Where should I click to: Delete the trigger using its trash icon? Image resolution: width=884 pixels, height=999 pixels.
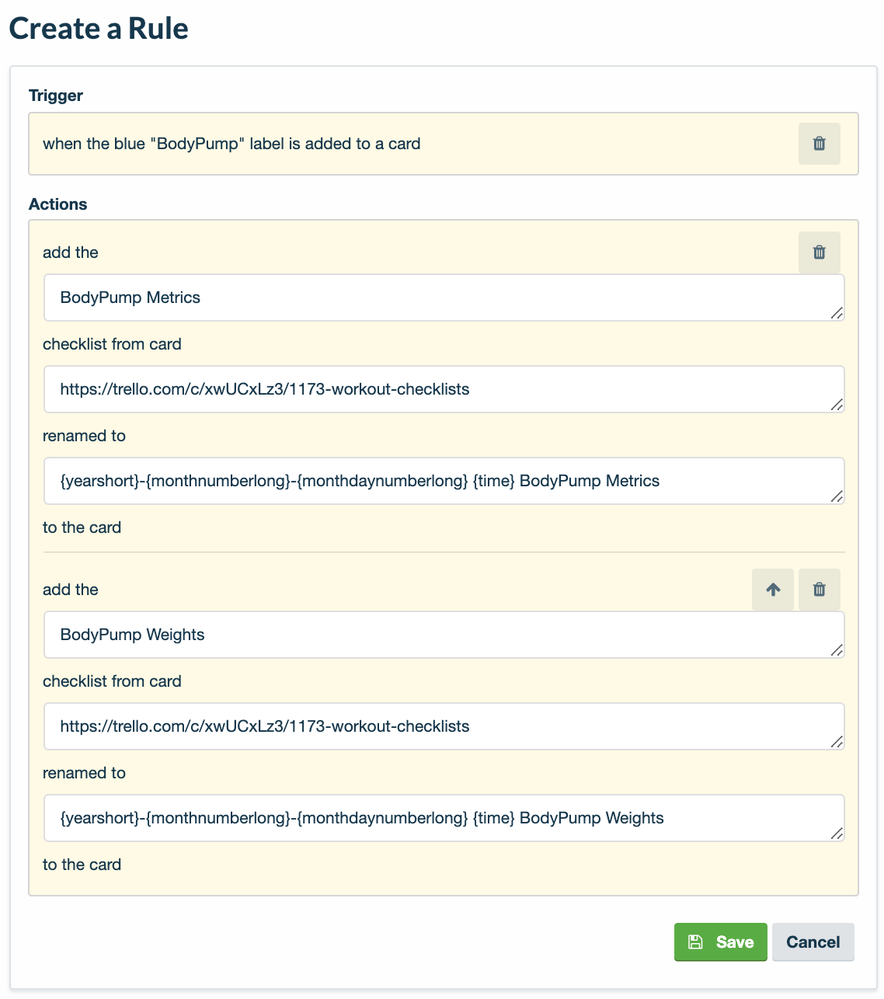[x=819, y=143]
